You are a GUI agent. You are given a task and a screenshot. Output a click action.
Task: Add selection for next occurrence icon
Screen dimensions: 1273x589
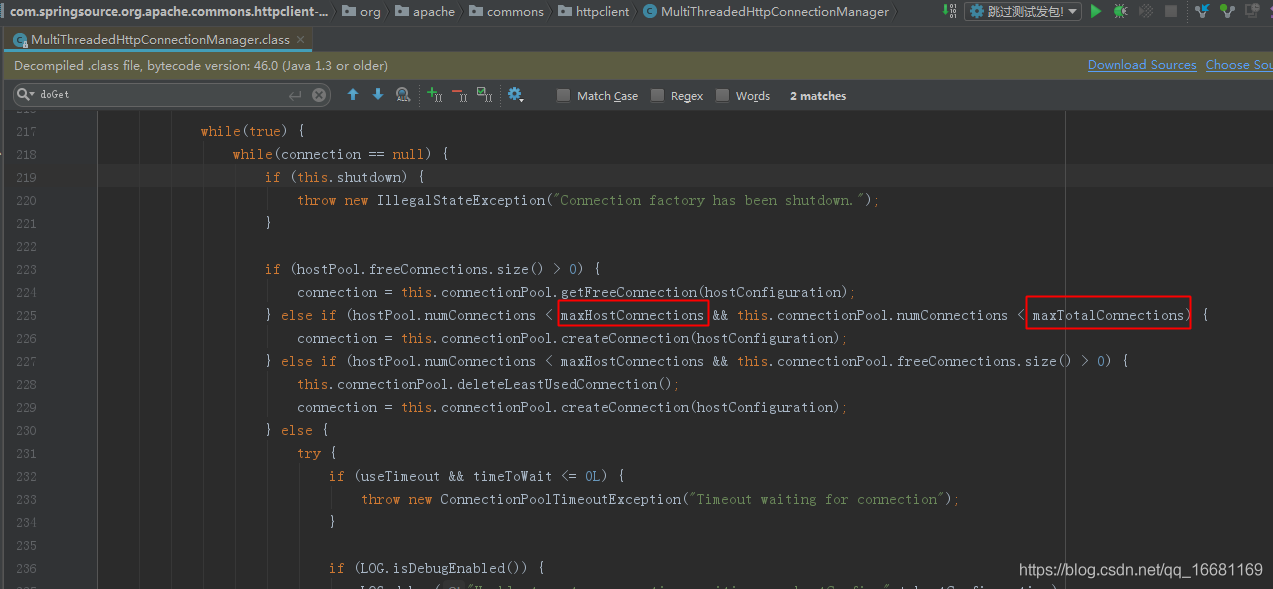tap(435, 95)
